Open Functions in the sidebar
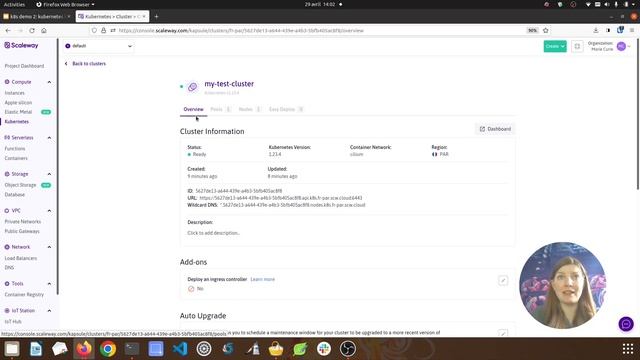Viewport: 640px width, 360px height. [x=15, y=149]
